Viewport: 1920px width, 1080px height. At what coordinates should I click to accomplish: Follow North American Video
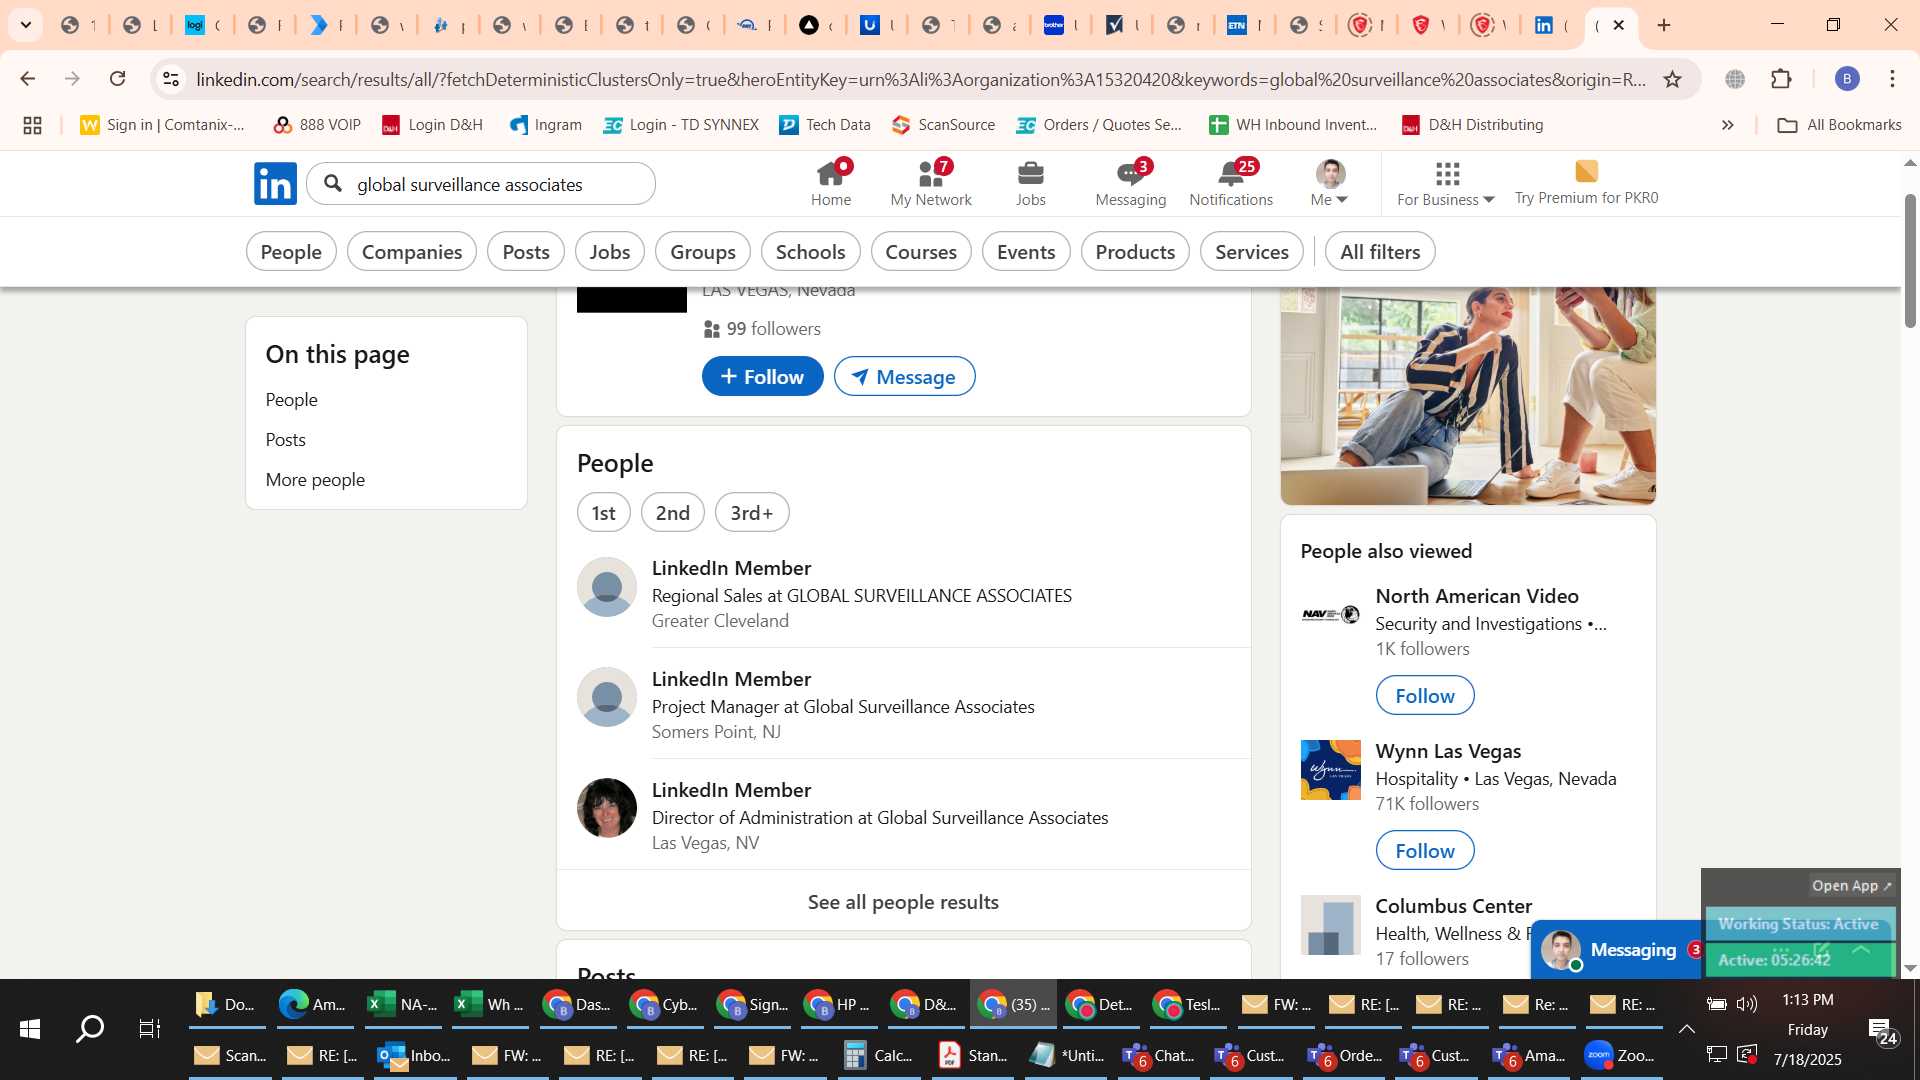coord(1425,696)
